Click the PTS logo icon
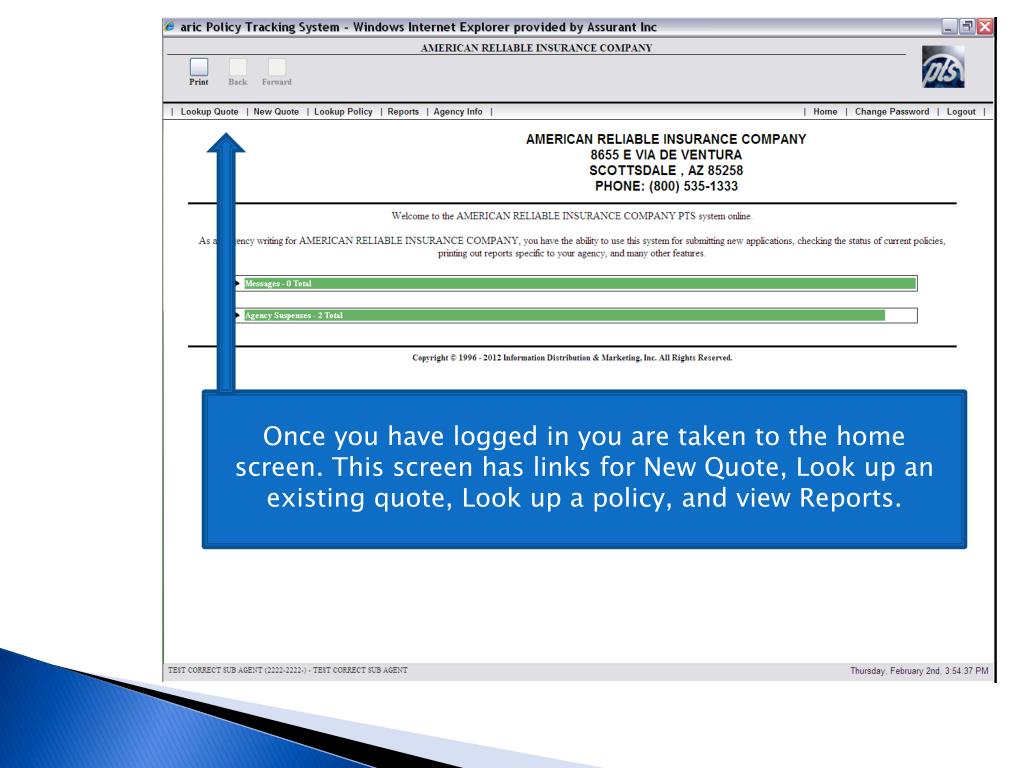Image resolution: width=1024 pixels, height=768 pixels. [x=943, y=67]
